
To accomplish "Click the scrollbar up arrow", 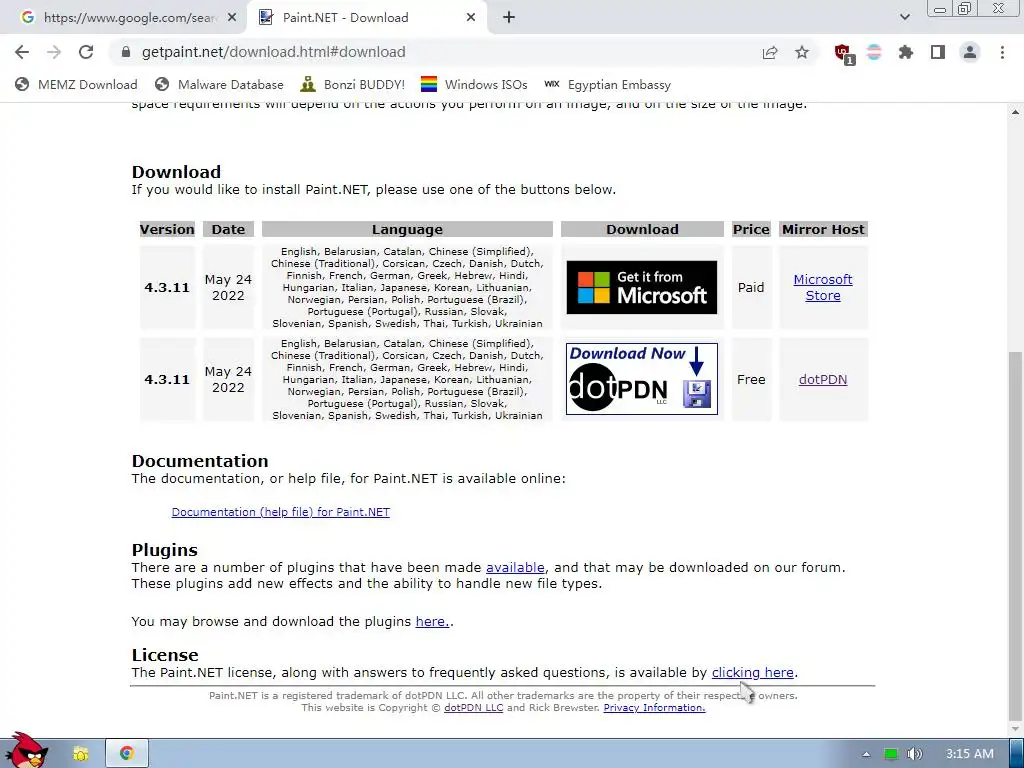I will (1016, 112).
